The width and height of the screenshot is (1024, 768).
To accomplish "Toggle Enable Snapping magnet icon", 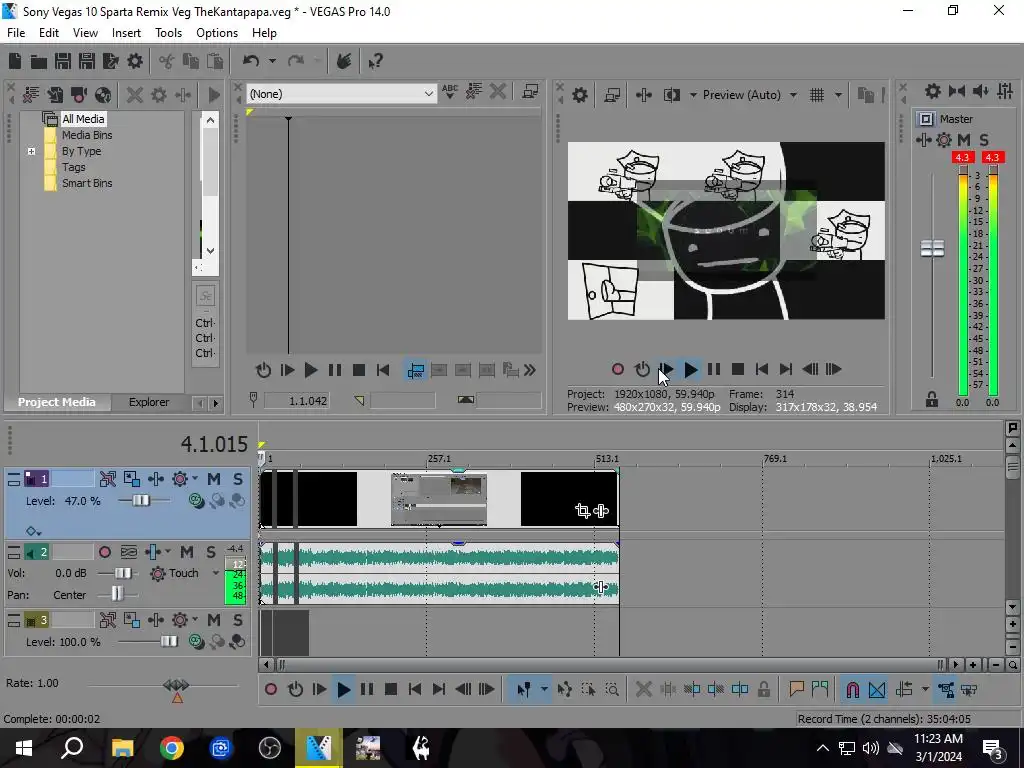I will pos(852,689).
